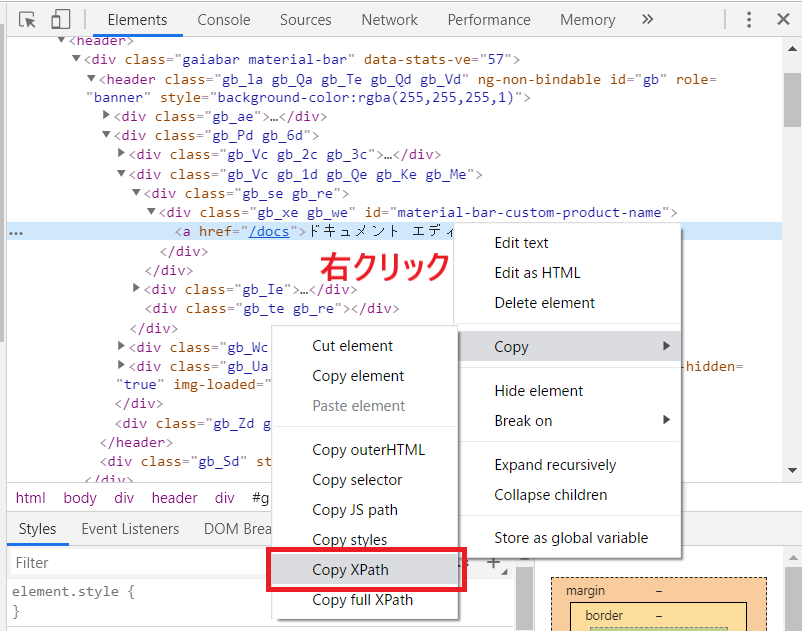The height and width of the screenshot is (631, 802).
Task: Collapse the div gb_Pd gb_6d node
Action: tap(106, 134)
